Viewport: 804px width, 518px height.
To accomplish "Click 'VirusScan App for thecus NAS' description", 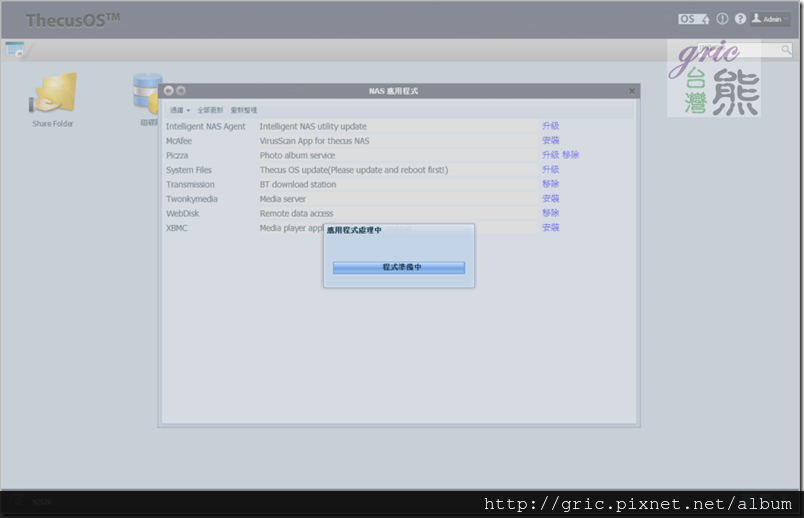I will point(314,141).
